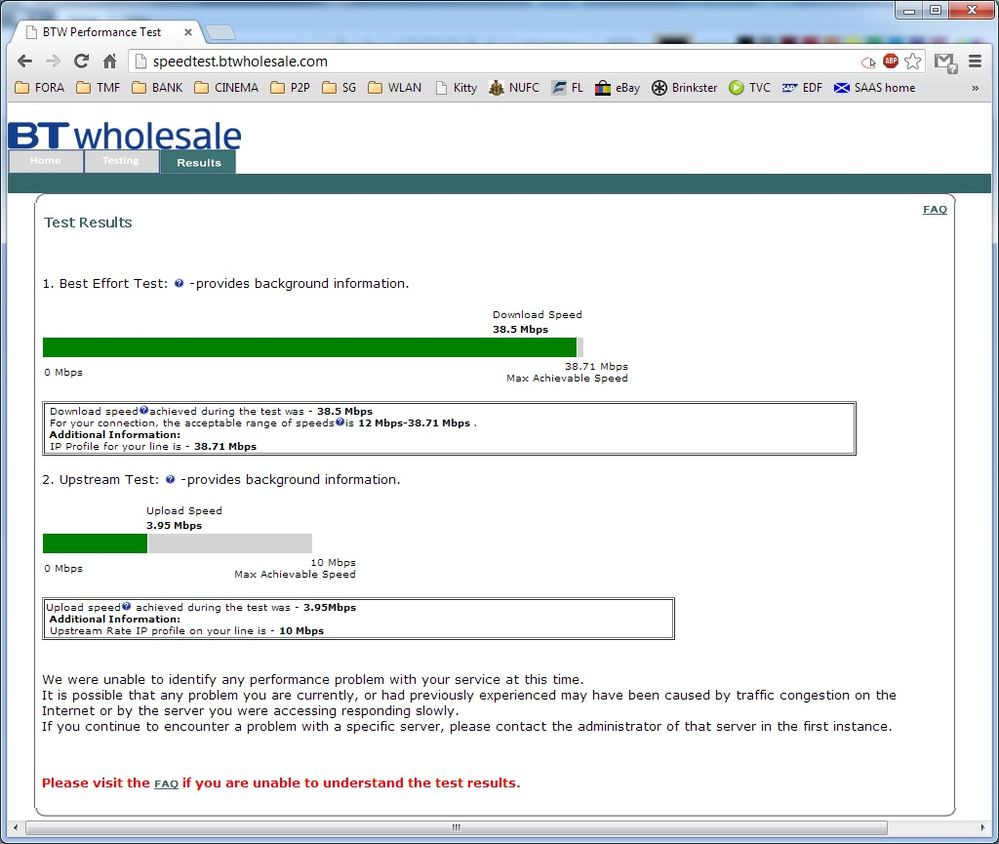Open the Brinkster bookmark
999x844 pixels.
(x=684, y=88)
